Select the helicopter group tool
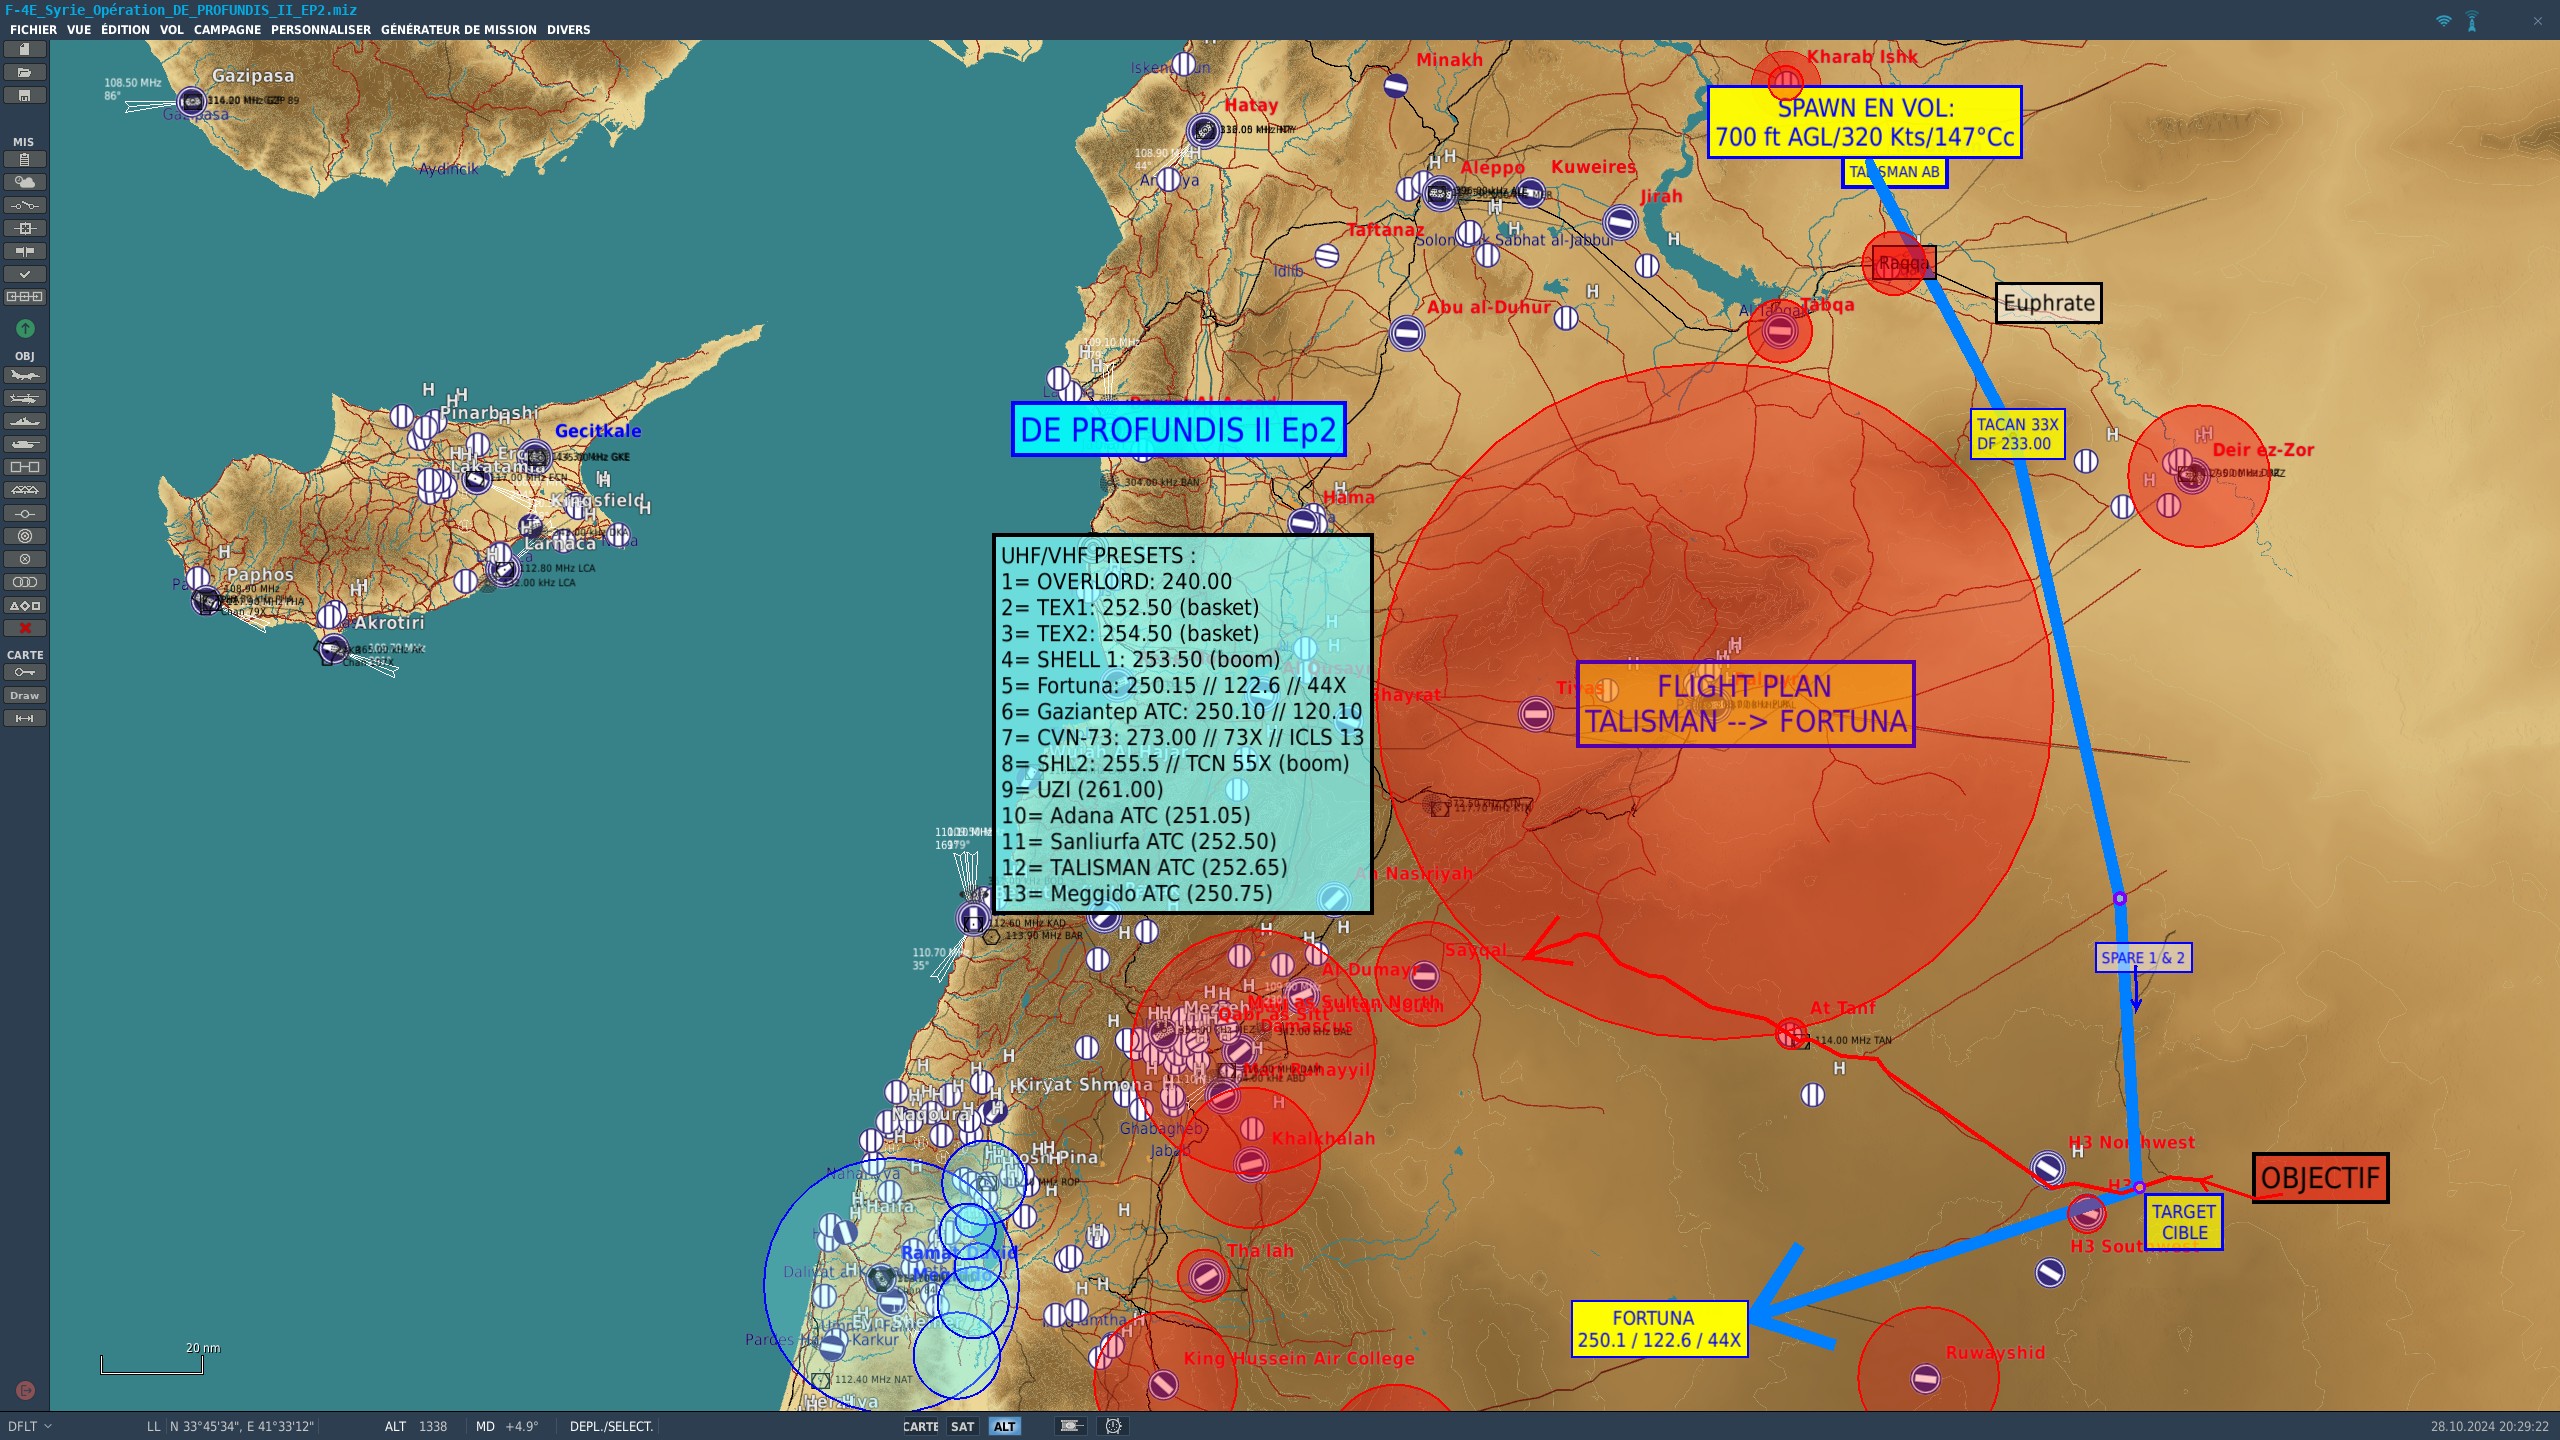The height and width of the screenshot is (1440, 2560). [x=25, y=399]
